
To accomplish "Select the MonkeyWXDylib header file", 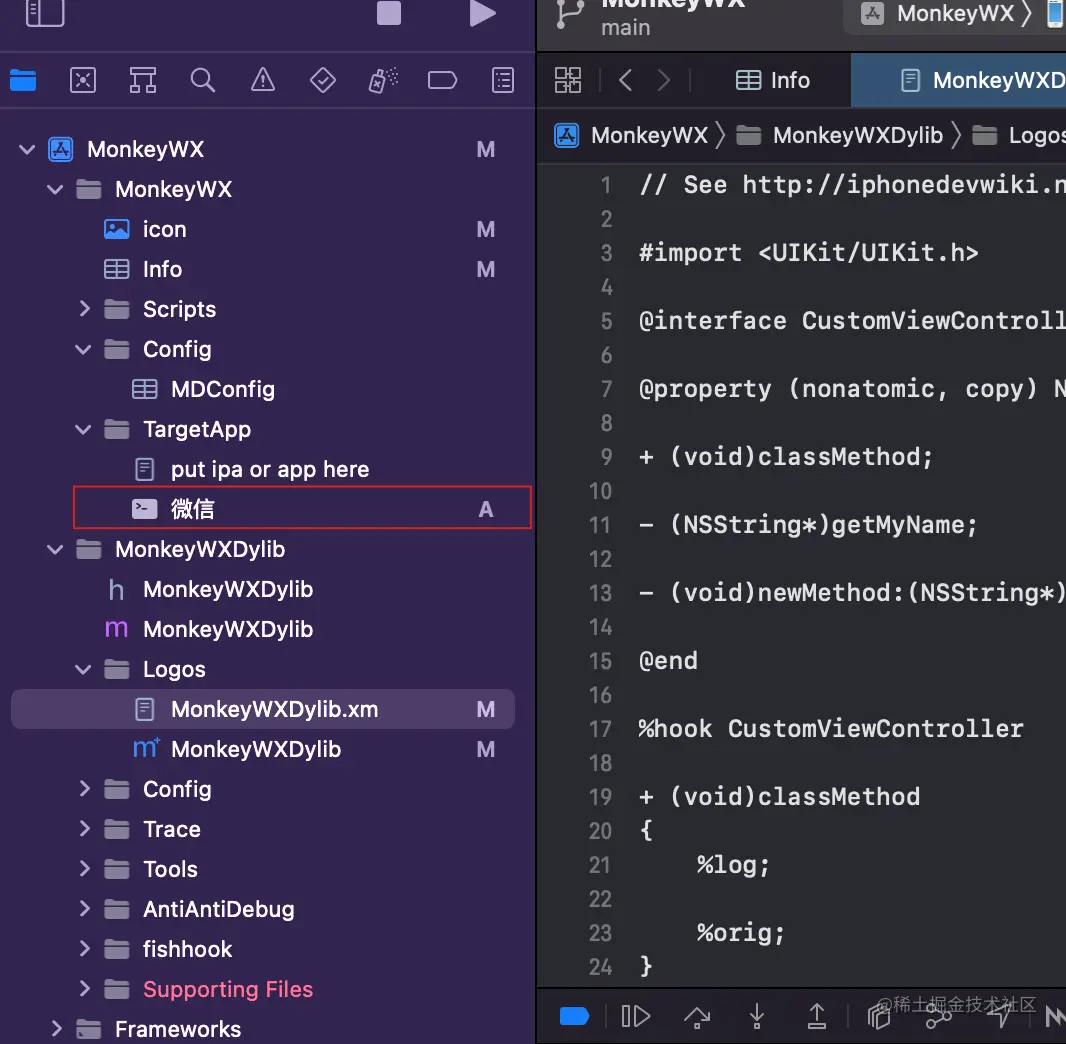I will point(262,589).
